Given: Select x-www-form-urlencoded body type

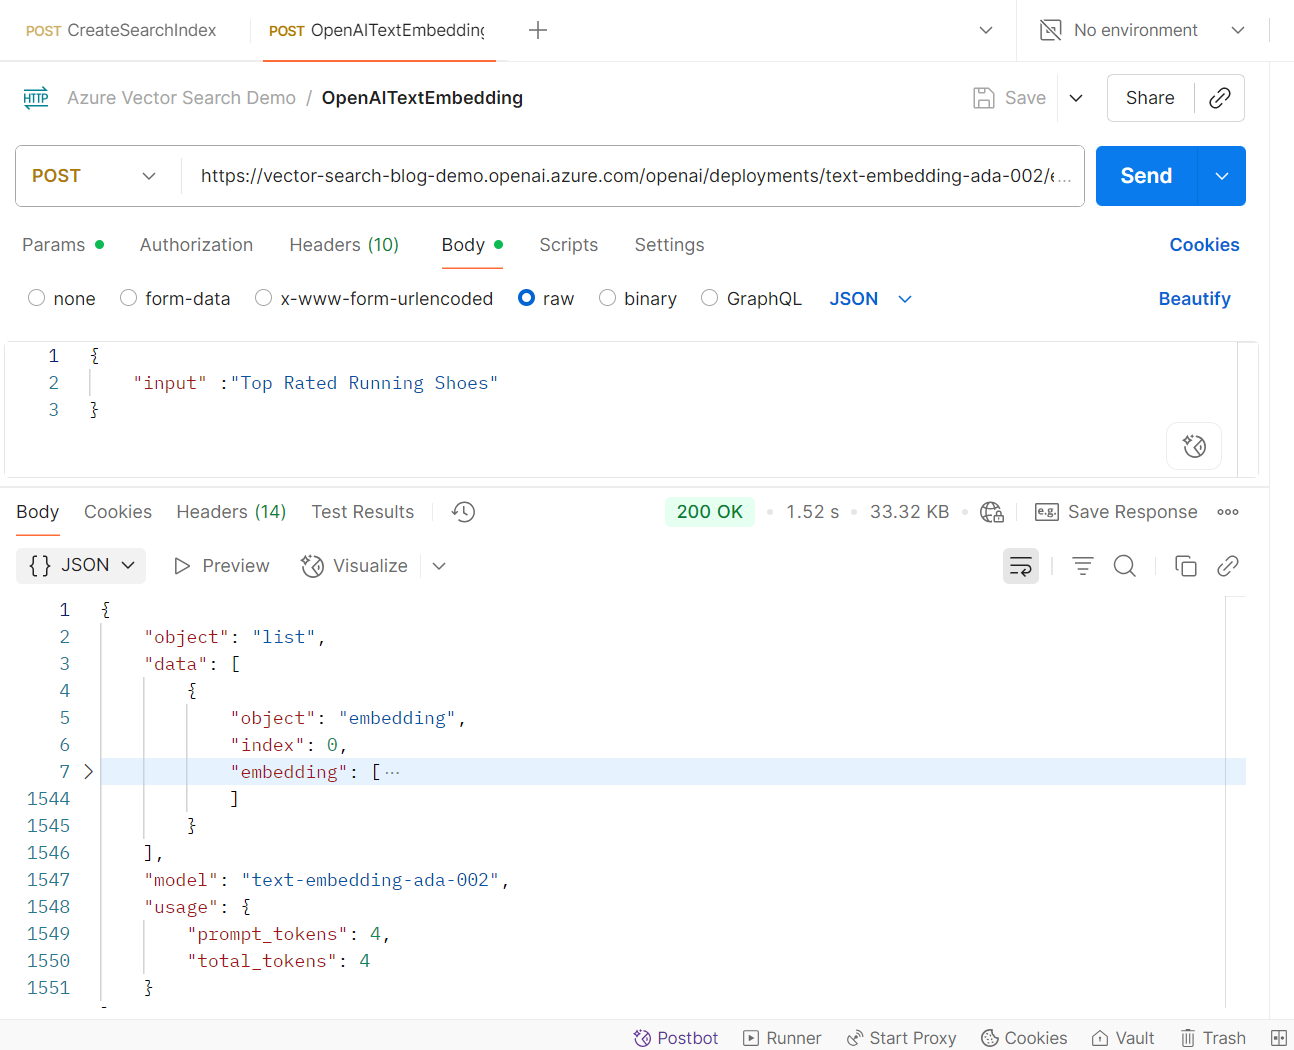Looking at the screenshot, I should pos(264,298).
